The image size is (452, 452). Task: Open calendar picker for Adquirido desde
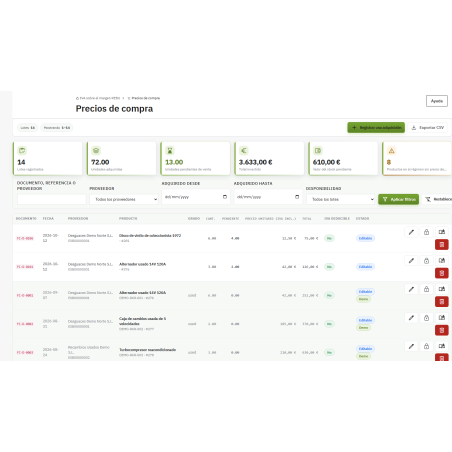[225, 197]
